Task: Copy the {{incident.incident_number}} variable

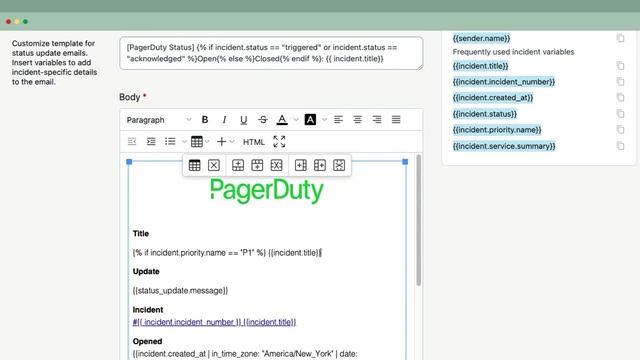Action: coord(620,82)
